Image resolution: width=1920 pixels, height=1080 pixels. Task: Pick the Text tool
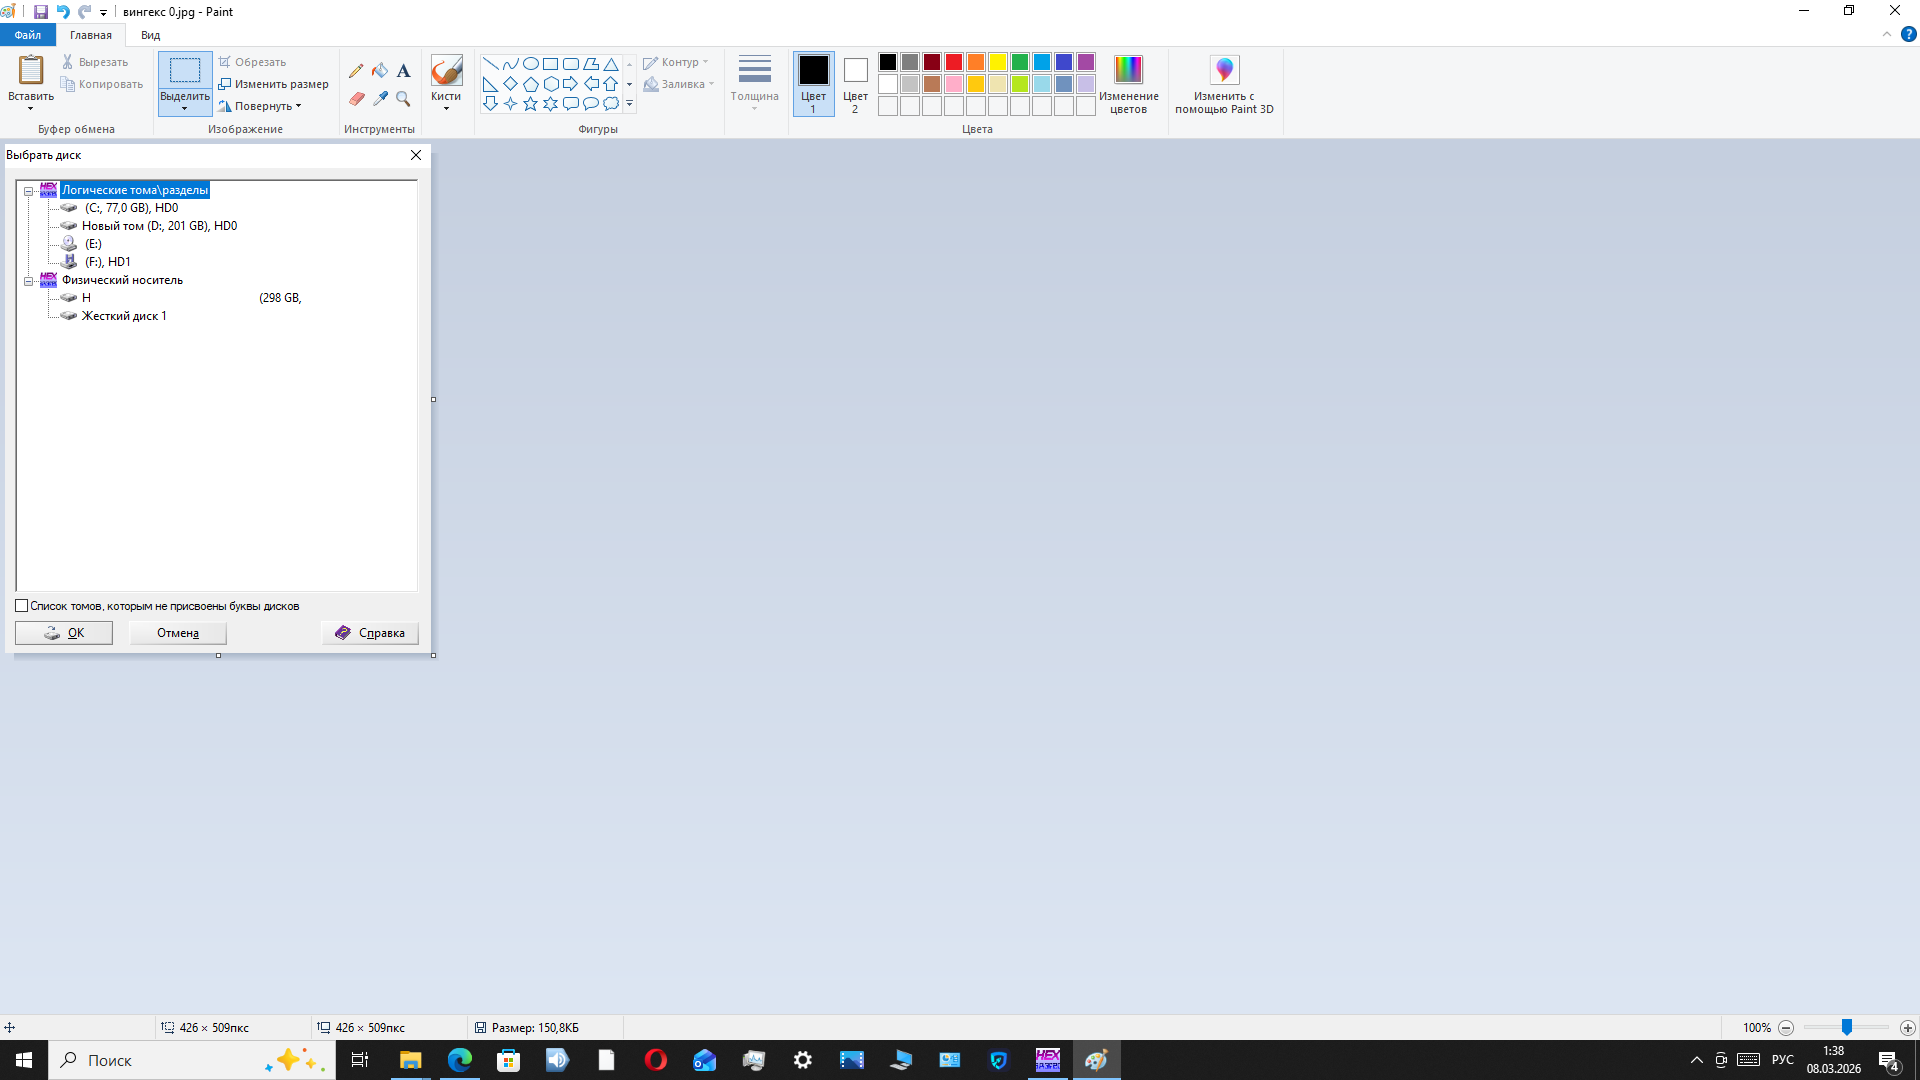pyautogui.click(x=403, y=71)
